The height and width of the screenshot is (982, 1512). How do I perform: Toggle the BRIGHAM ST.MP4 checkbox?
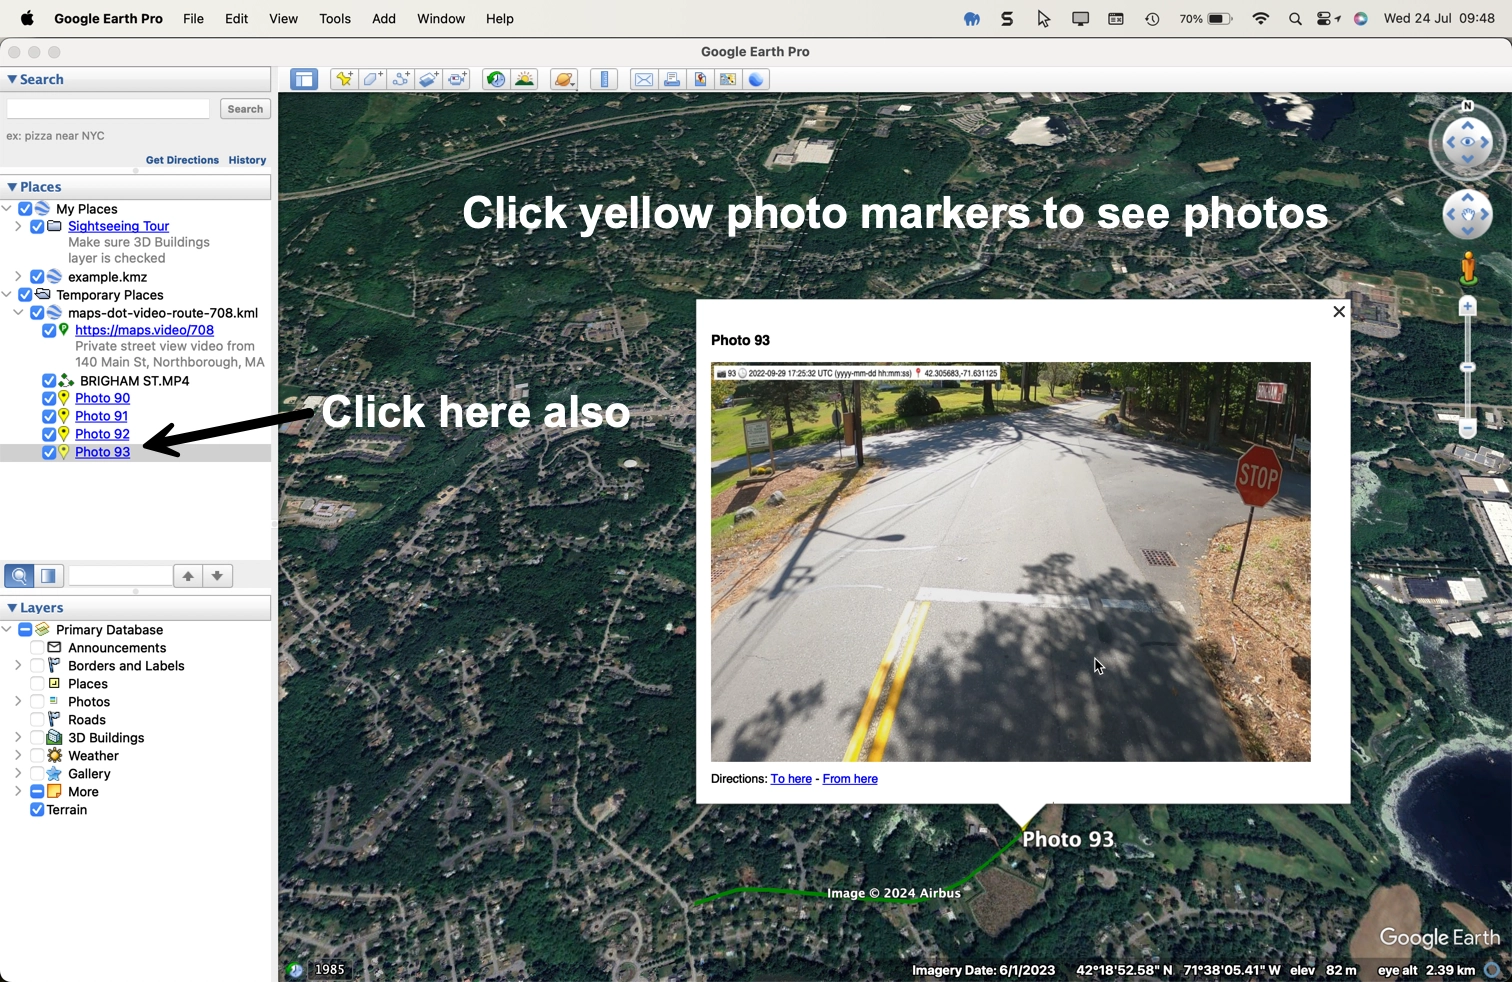pos(48,381)
